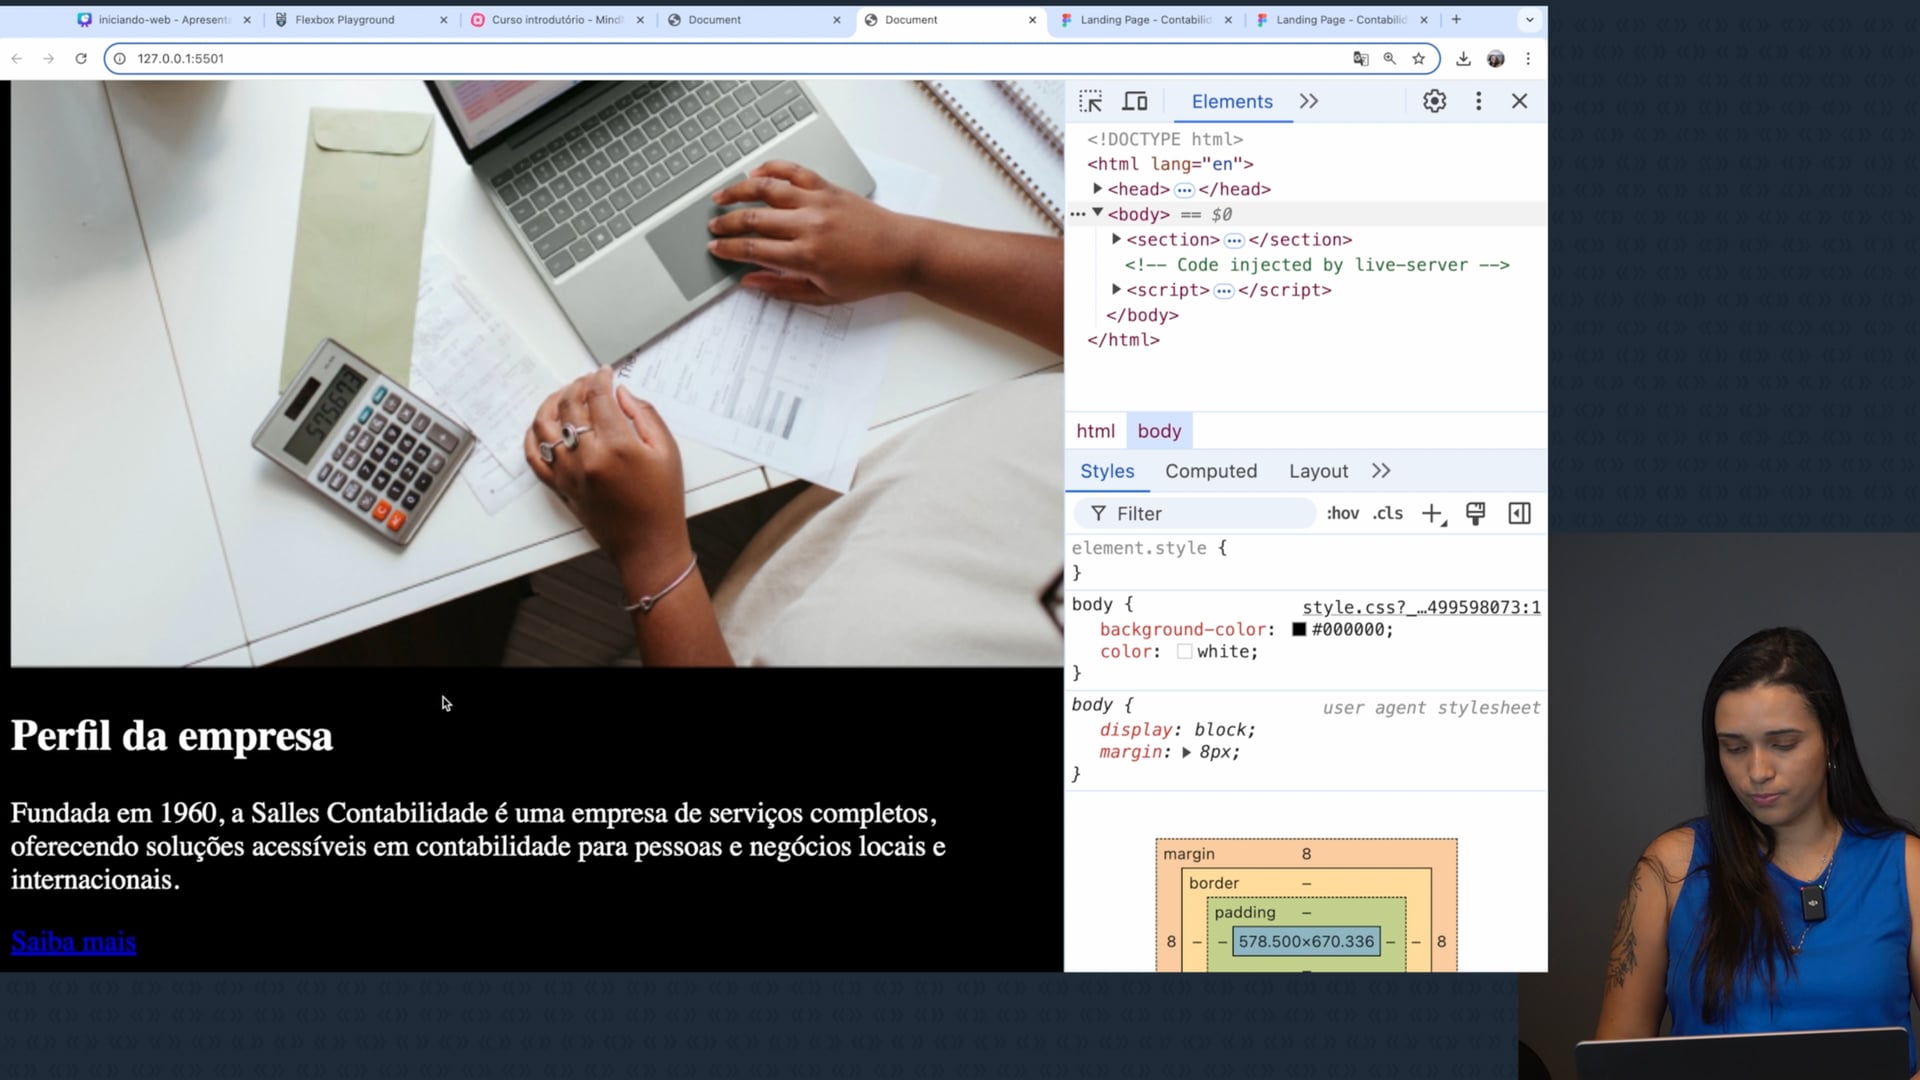Expand the head element node
Viewport: 1920px width, 1080px height.
(1097, 189)
